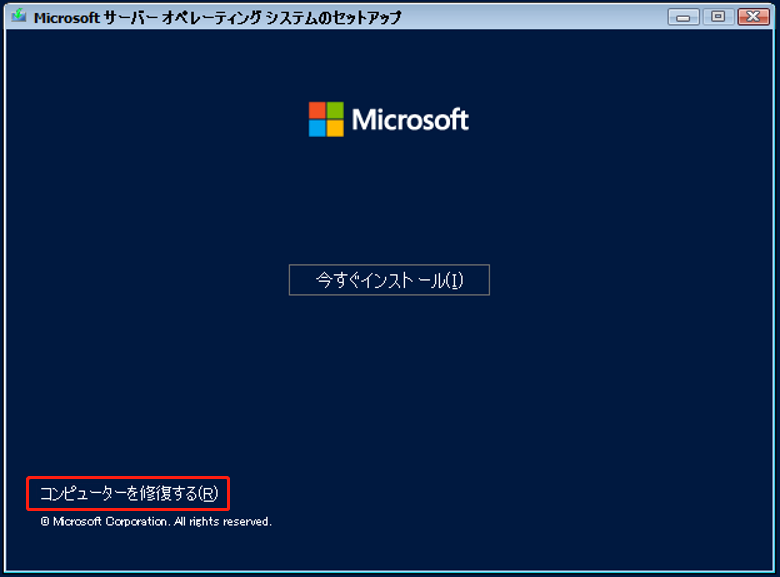This screenshot has height=577, width=780.
Task: Click the Microsoft Corporation copyright text
Action: coord(156,521)
